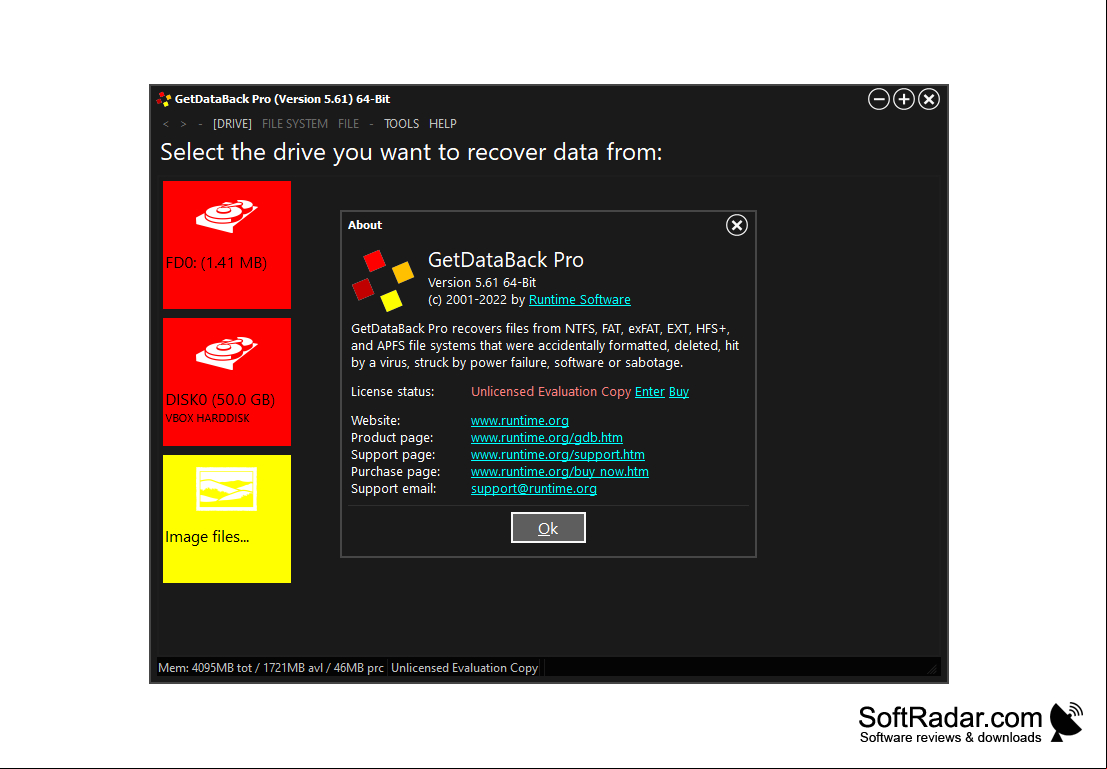This screenshot has width=1107, height=769.
Task: Click the status bar 'Unlicensed Evaluation Copy' entry
Action: click(x=465, y=667)
